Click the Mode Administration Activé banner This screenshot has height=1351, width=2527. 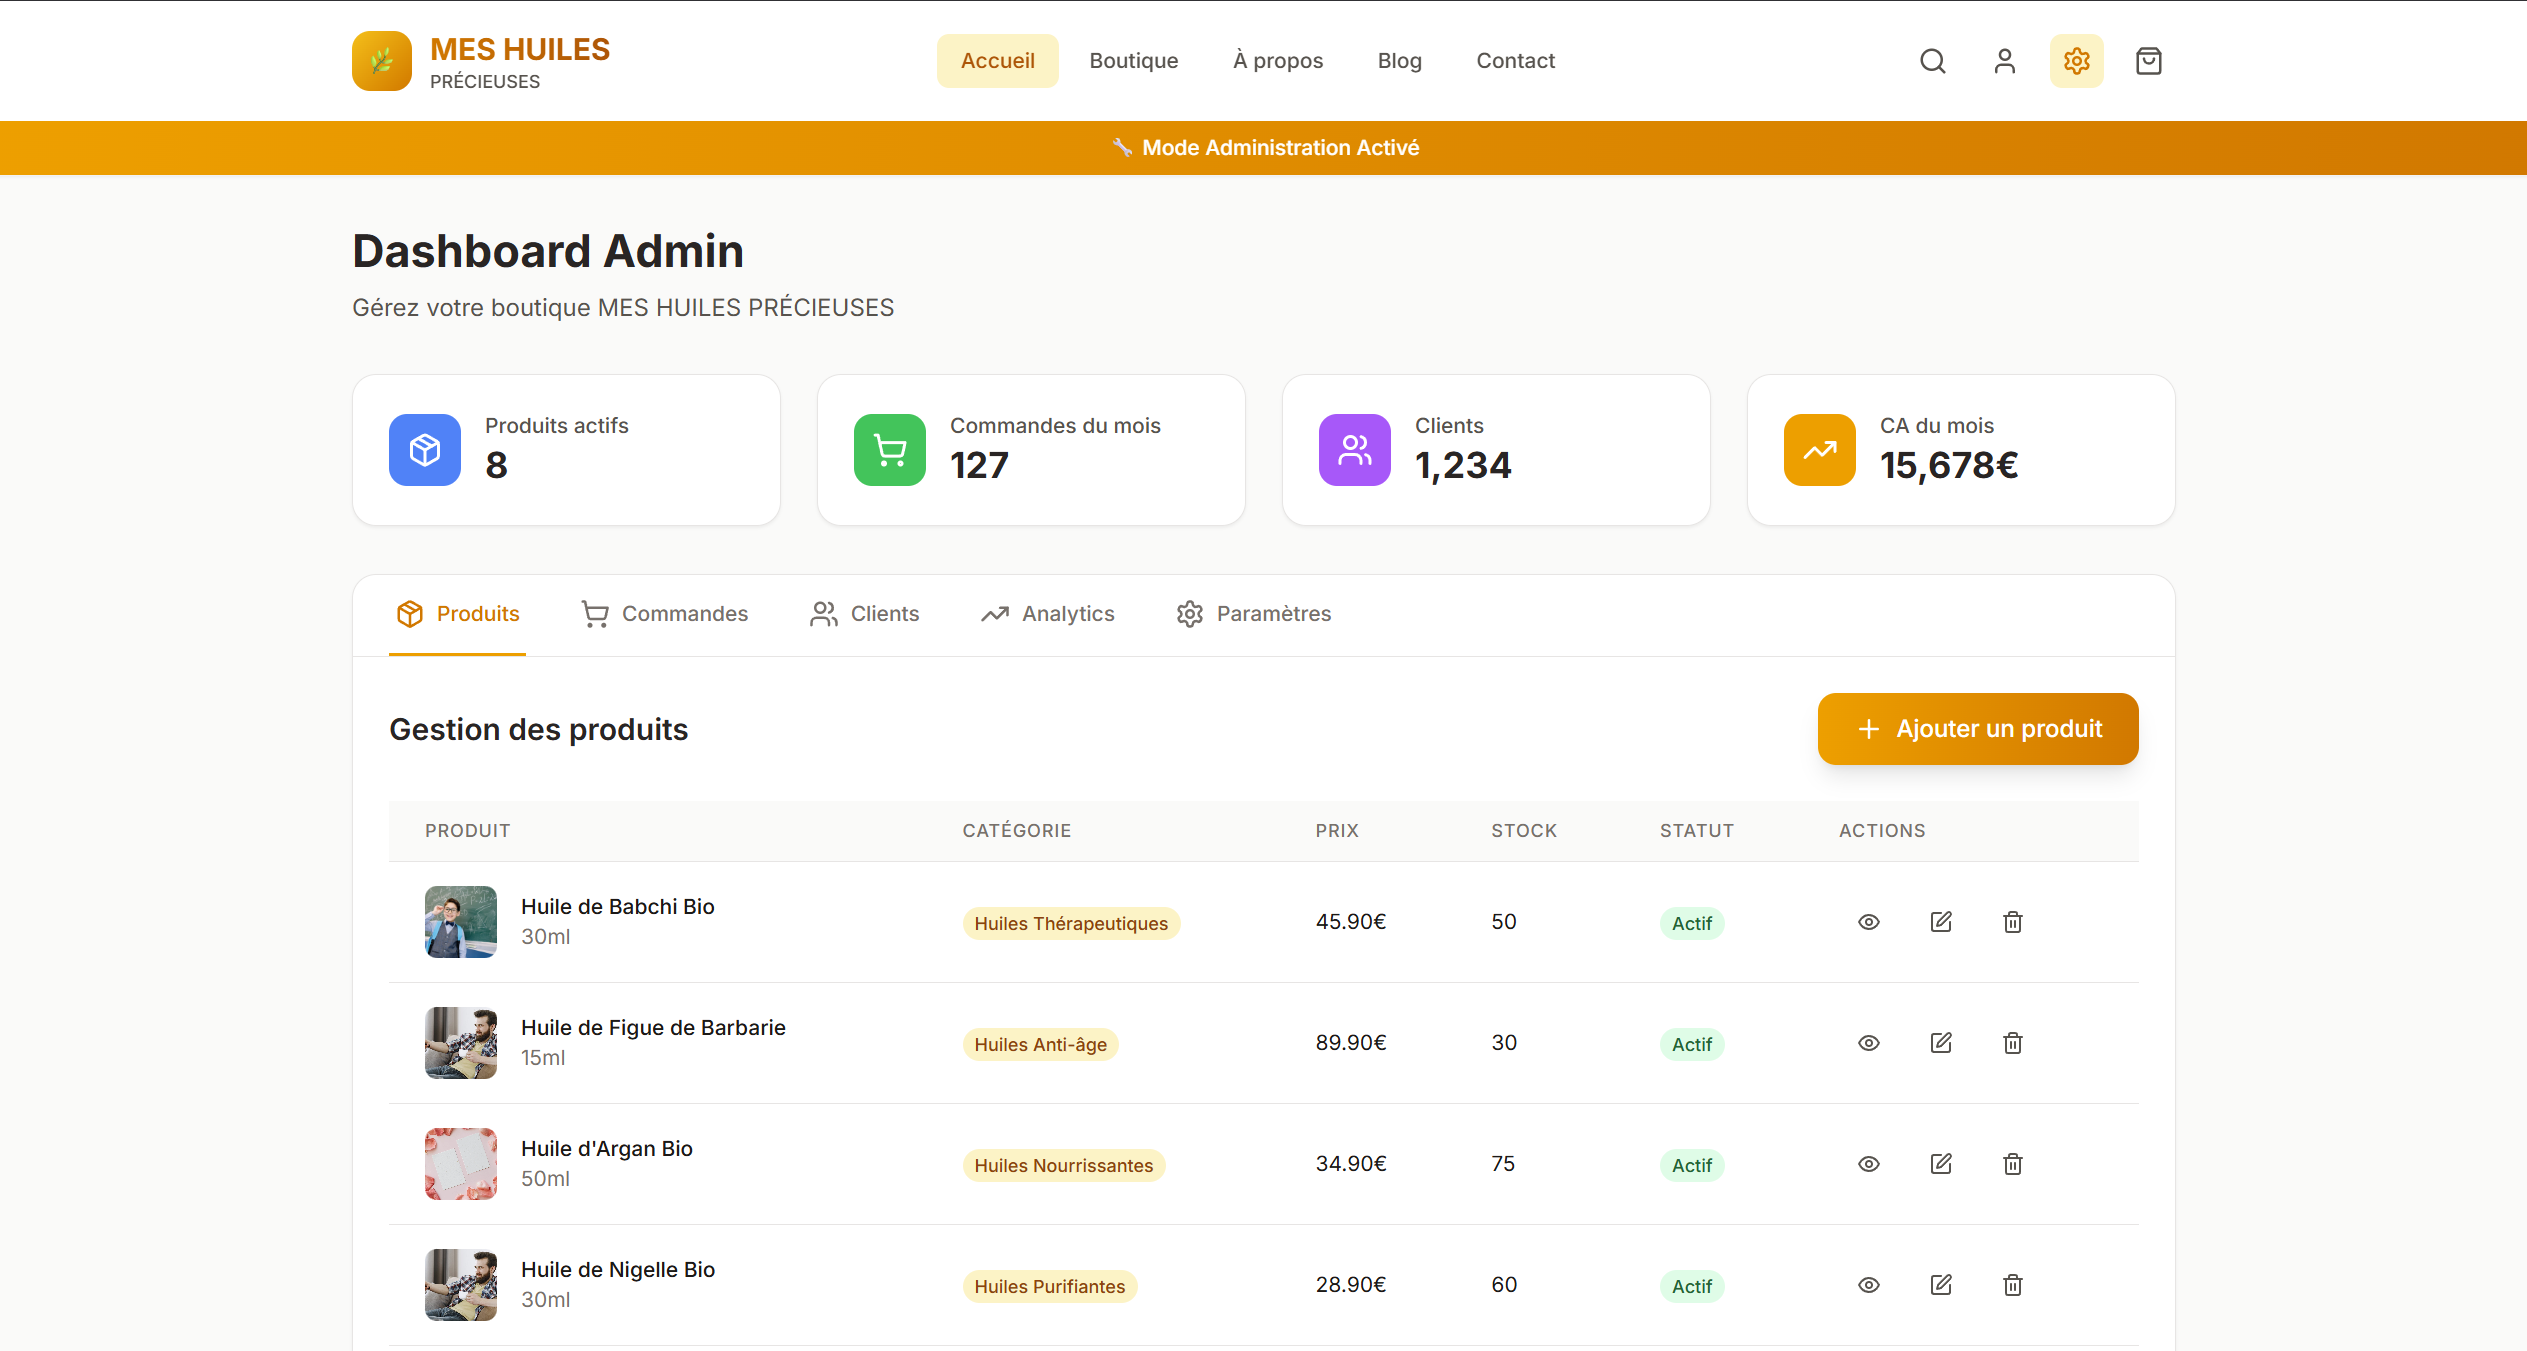coord(1264,148)
